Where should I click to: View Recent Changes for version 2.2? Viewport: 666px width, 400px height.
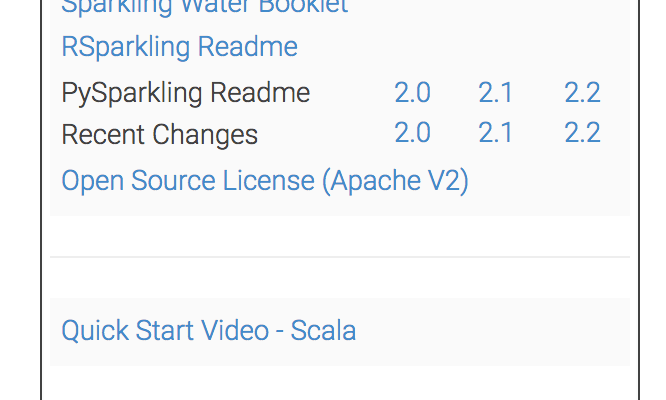(582, 133)
